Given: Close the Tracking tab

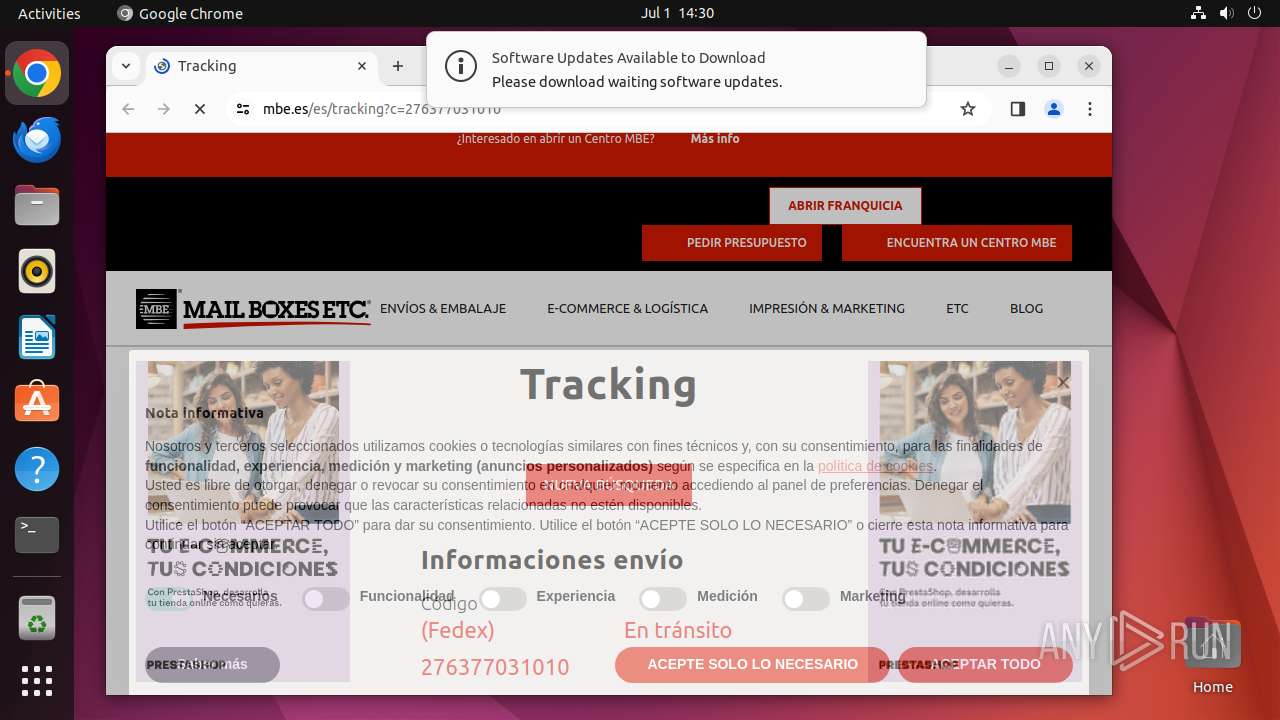Looking at the screenshot, I should 362,66.
